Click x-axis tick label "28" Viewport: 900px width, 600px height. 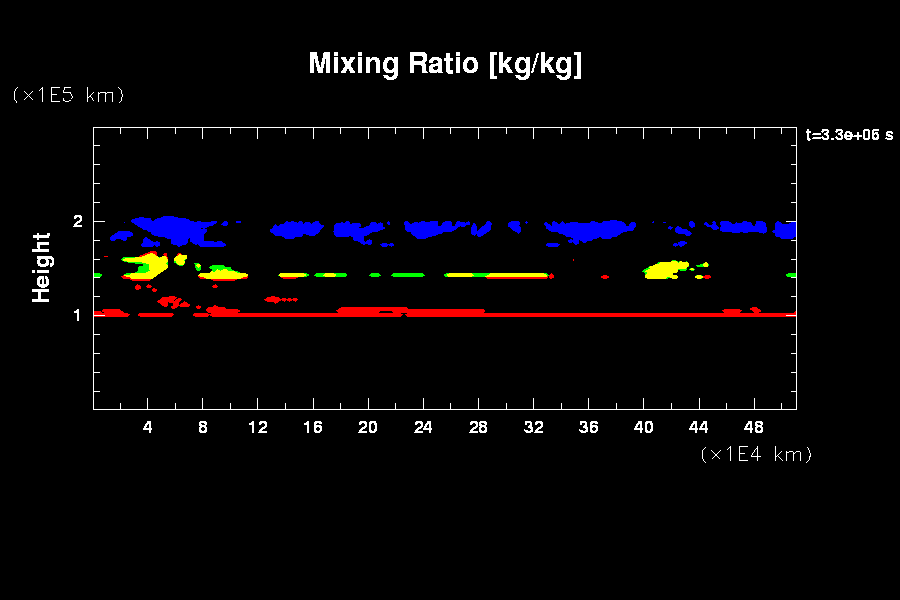click(478, 428)
